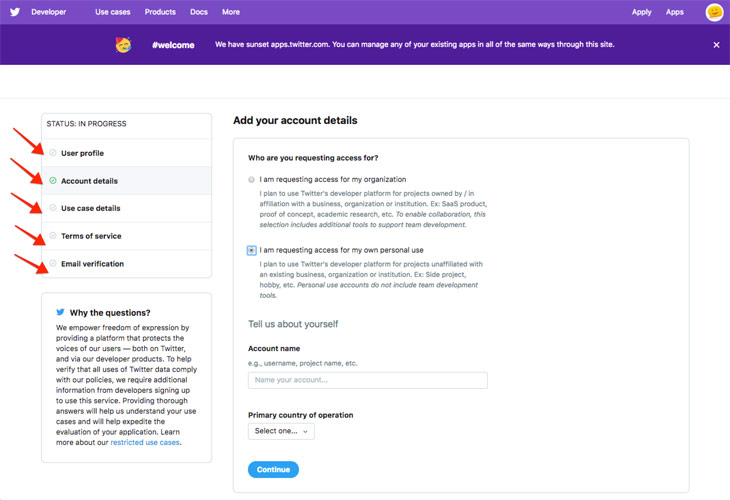This screenshot has height=500, width=730.
Task: Open the Use cases menu
Action: [x=113, y=12]
